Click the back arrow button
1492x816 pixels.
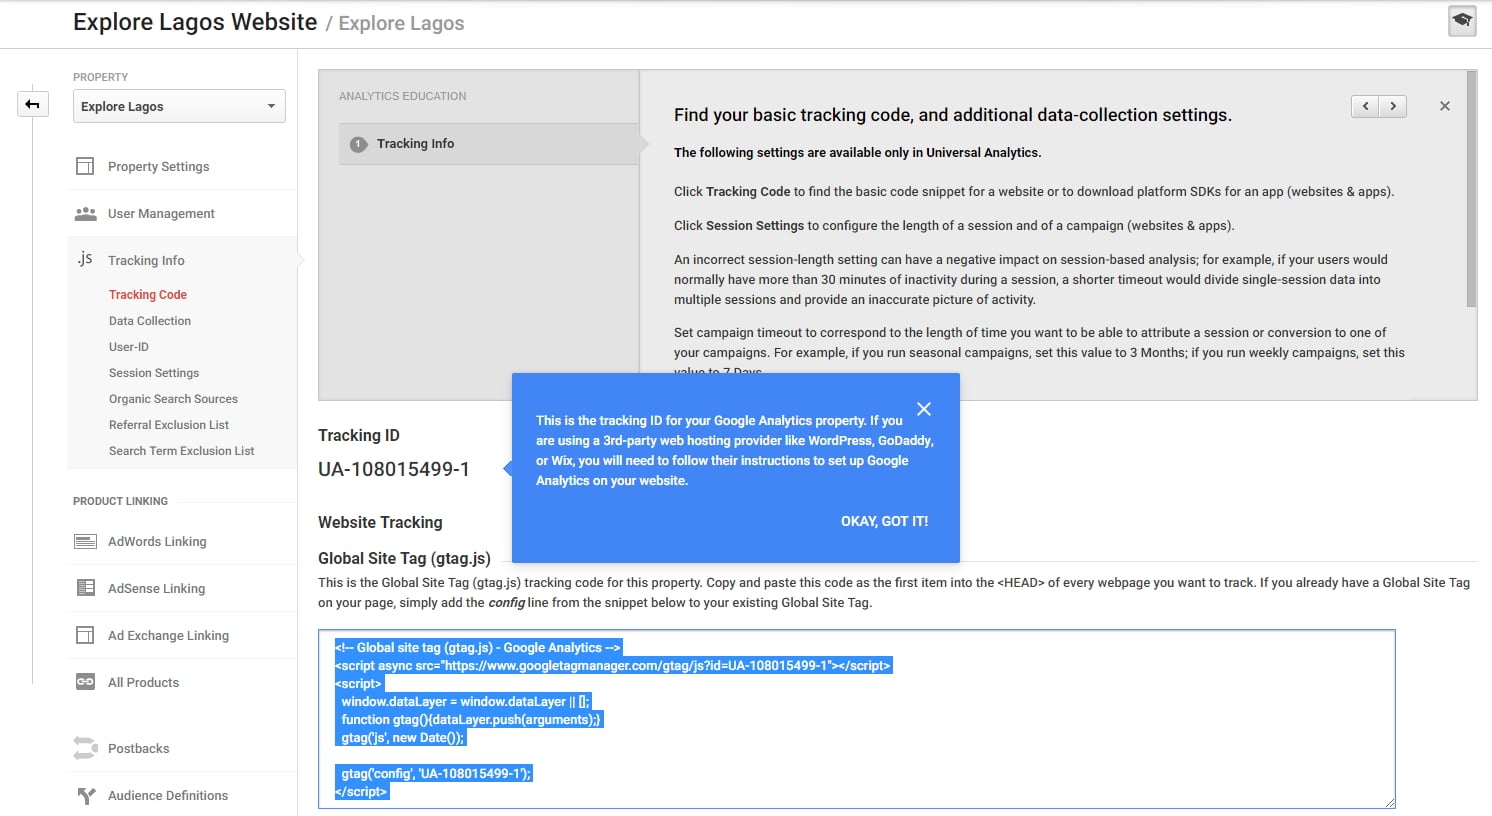(33, 104)
